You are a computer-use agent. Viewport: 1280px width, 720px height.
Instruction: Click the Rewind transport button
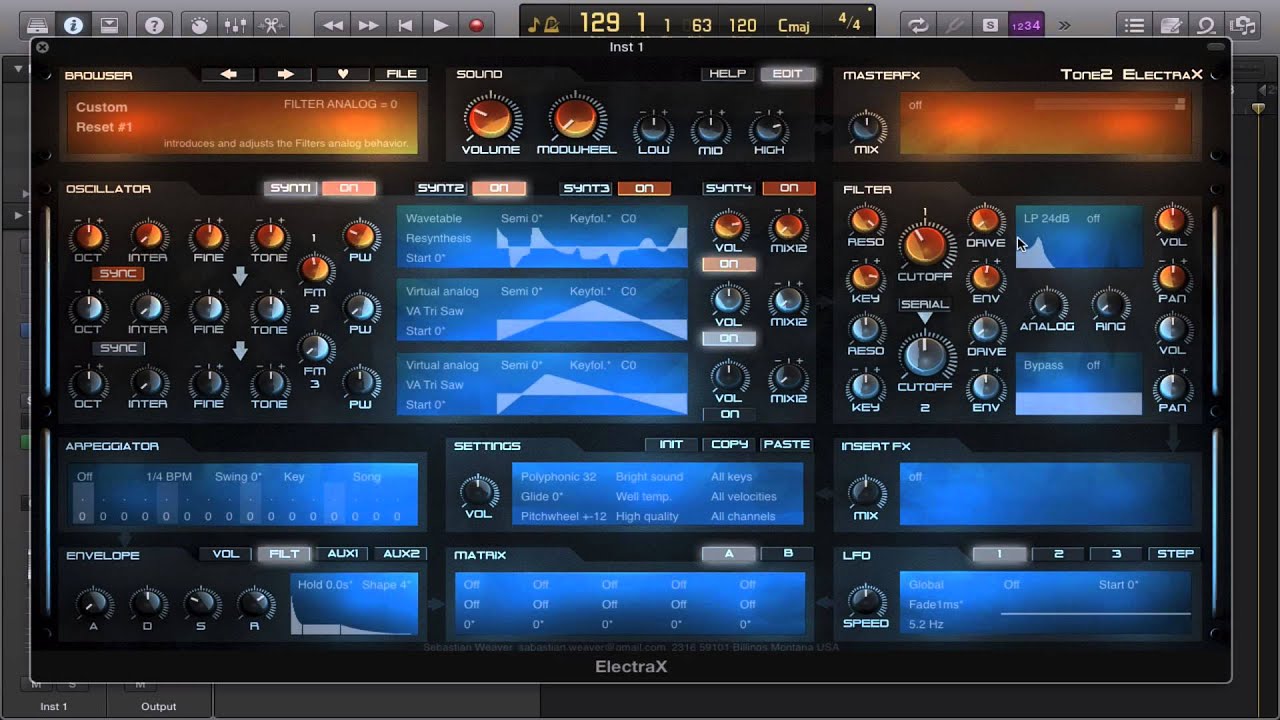[x=333, y=25]
